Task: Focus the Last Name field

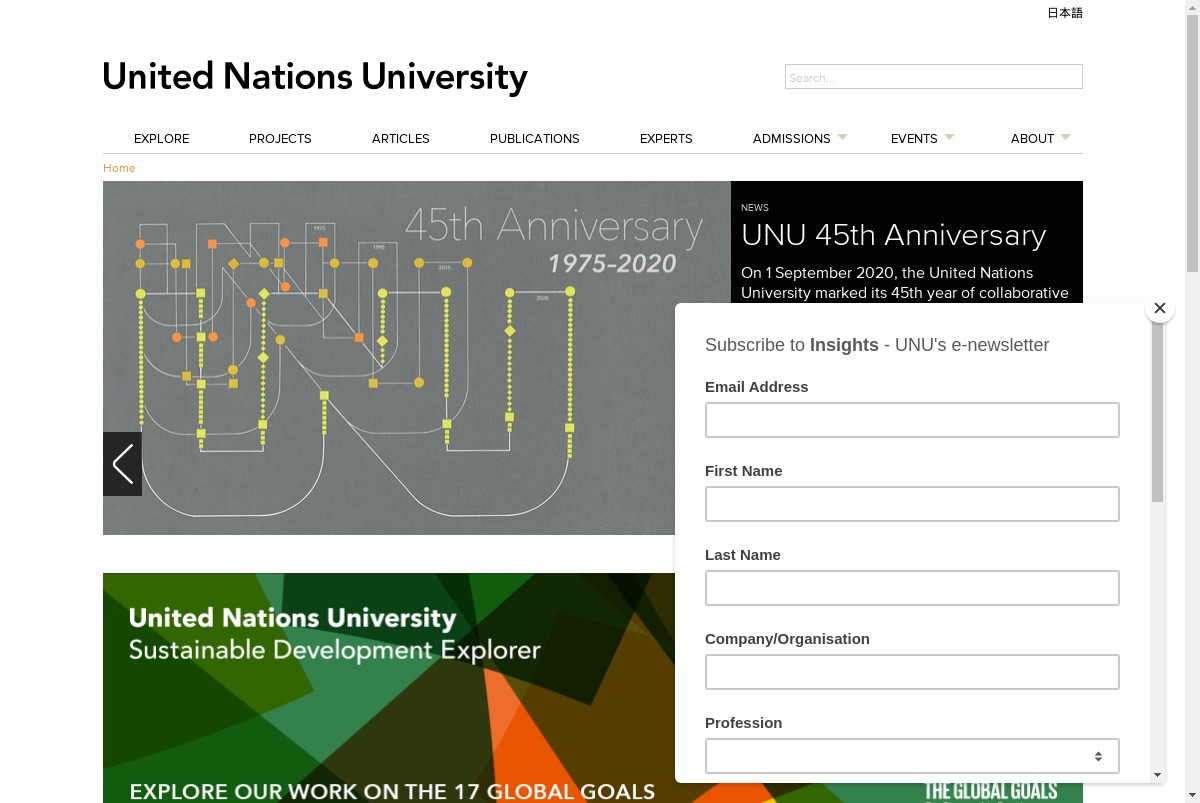Action: [x=912, y=588]
